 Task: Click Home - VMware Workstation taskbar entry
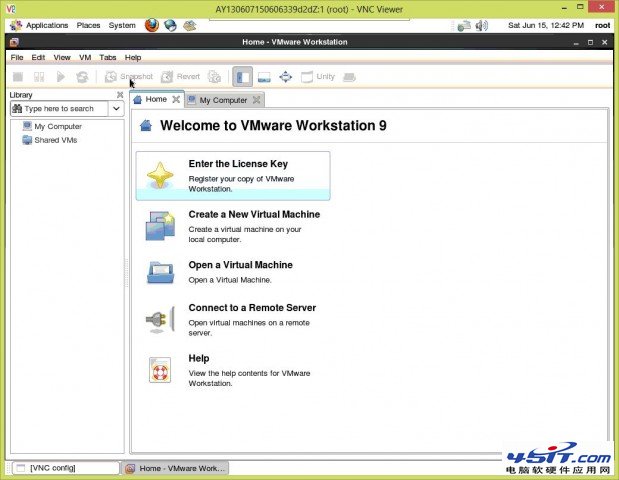[x=175, y=469]
